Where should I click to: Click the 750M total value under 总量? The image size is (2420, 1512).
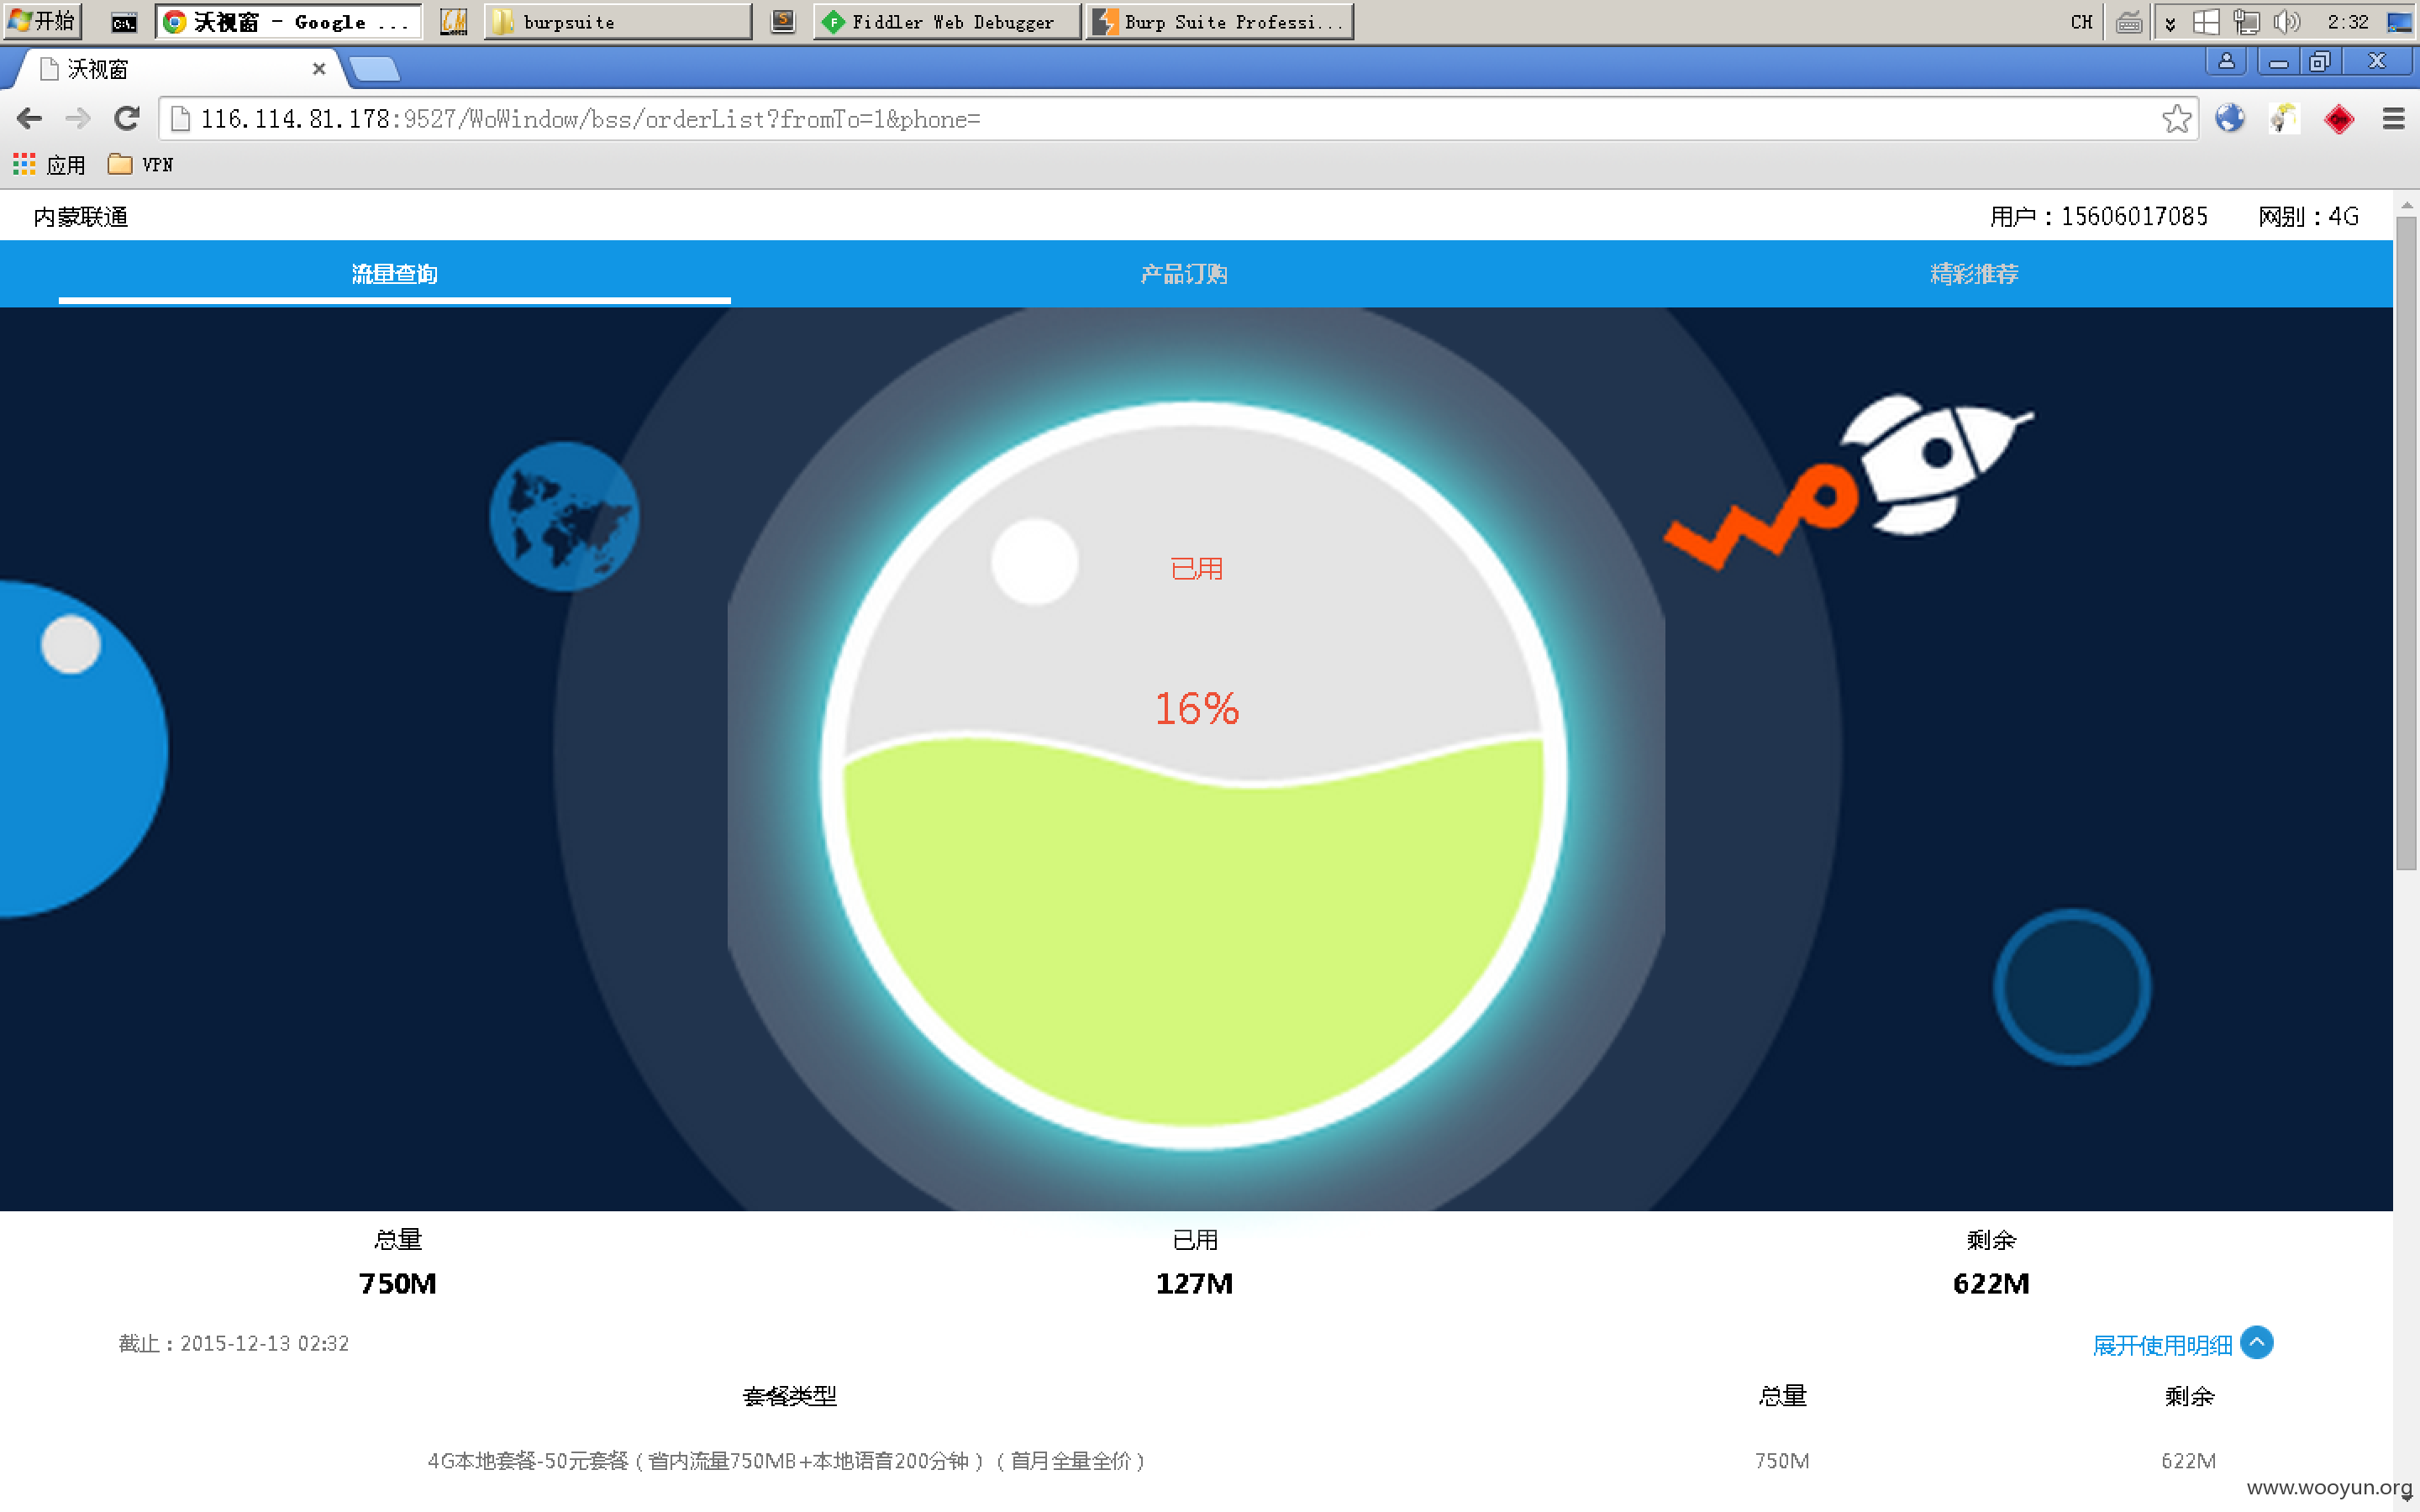tap(398, 1283)
